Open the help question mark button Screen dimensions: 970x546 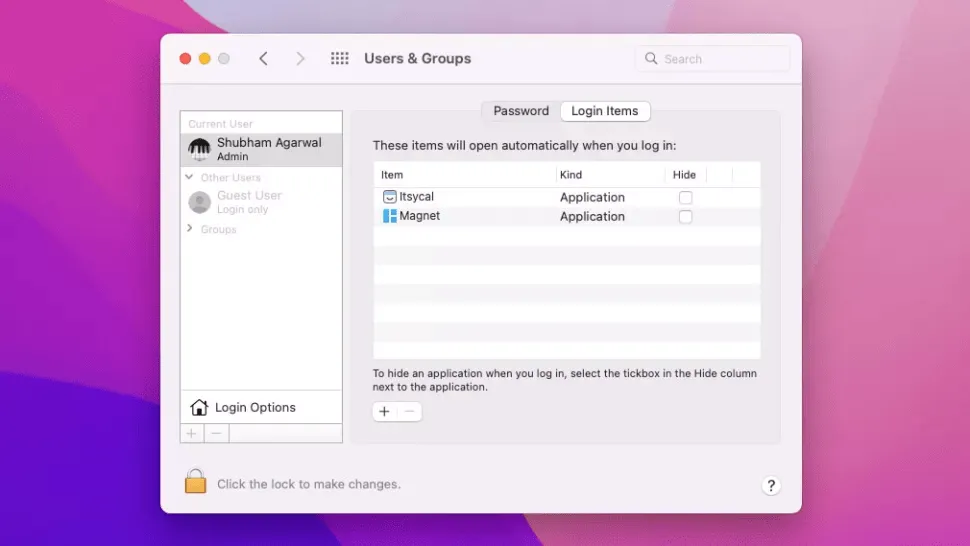pos(770,485)
